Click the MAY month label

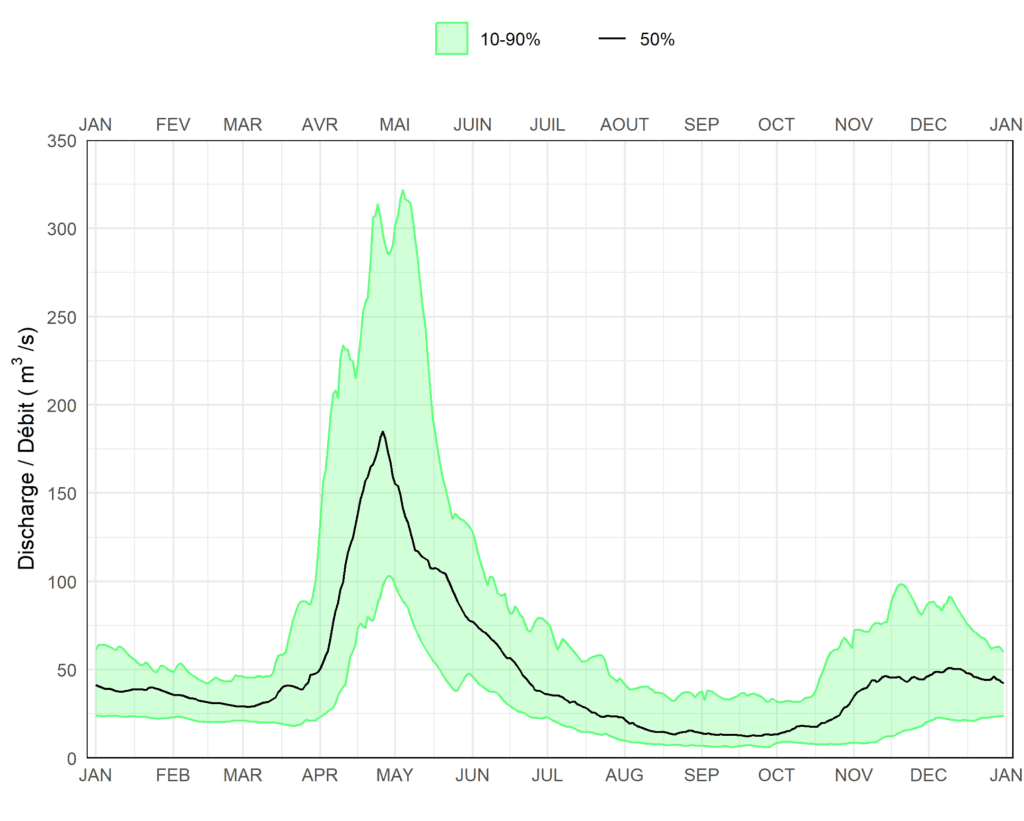point(394,775)
